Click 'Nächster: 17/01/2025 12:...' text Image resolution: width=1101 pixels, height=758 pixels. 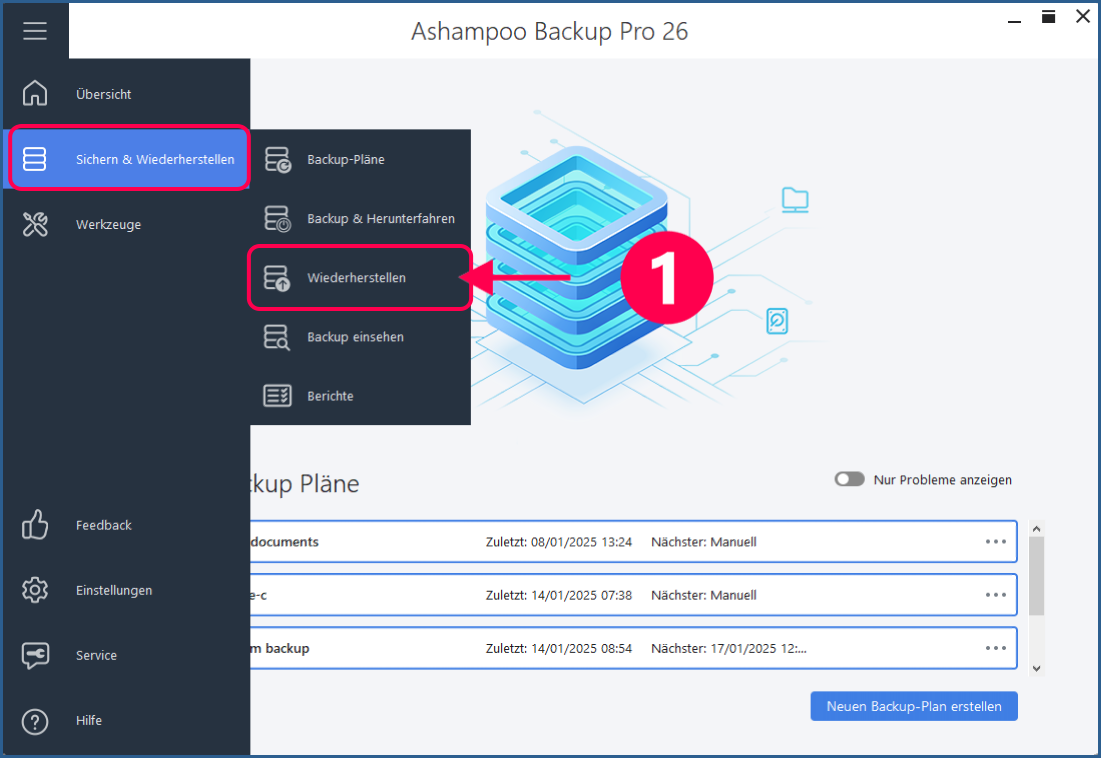[729, 649]
